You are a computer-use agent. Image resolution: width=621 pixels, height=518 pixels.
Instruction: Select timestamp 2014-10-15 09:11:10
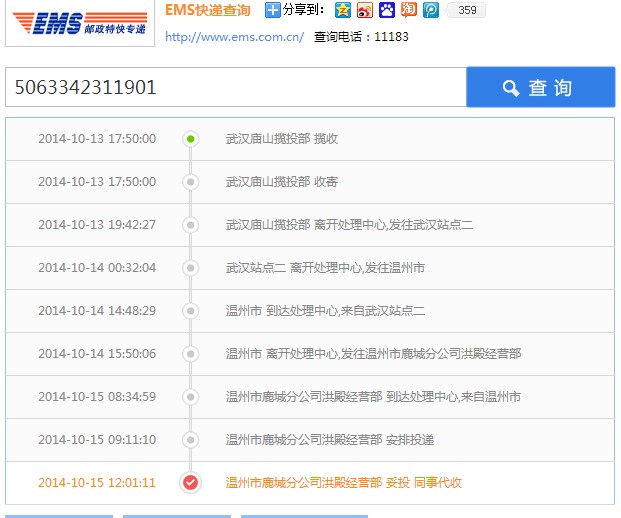click(97, 440)
